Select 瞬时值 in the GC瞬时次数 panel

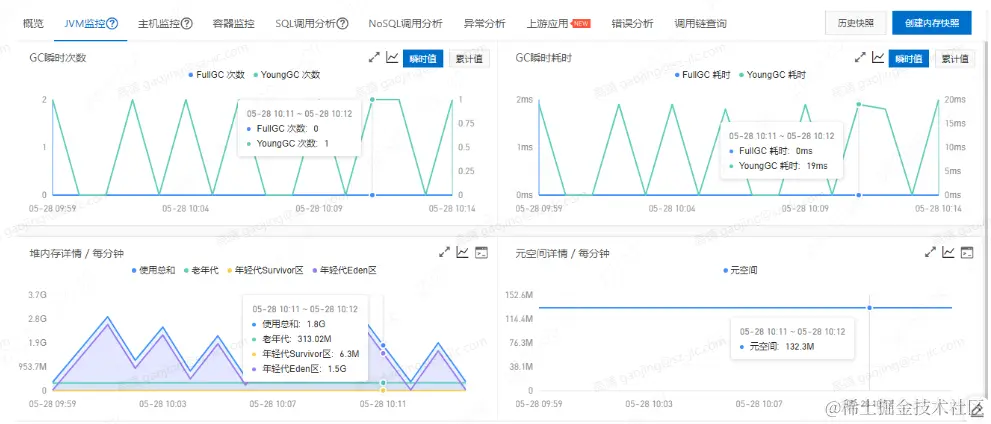pyautogui.click(x=423, y=59)
